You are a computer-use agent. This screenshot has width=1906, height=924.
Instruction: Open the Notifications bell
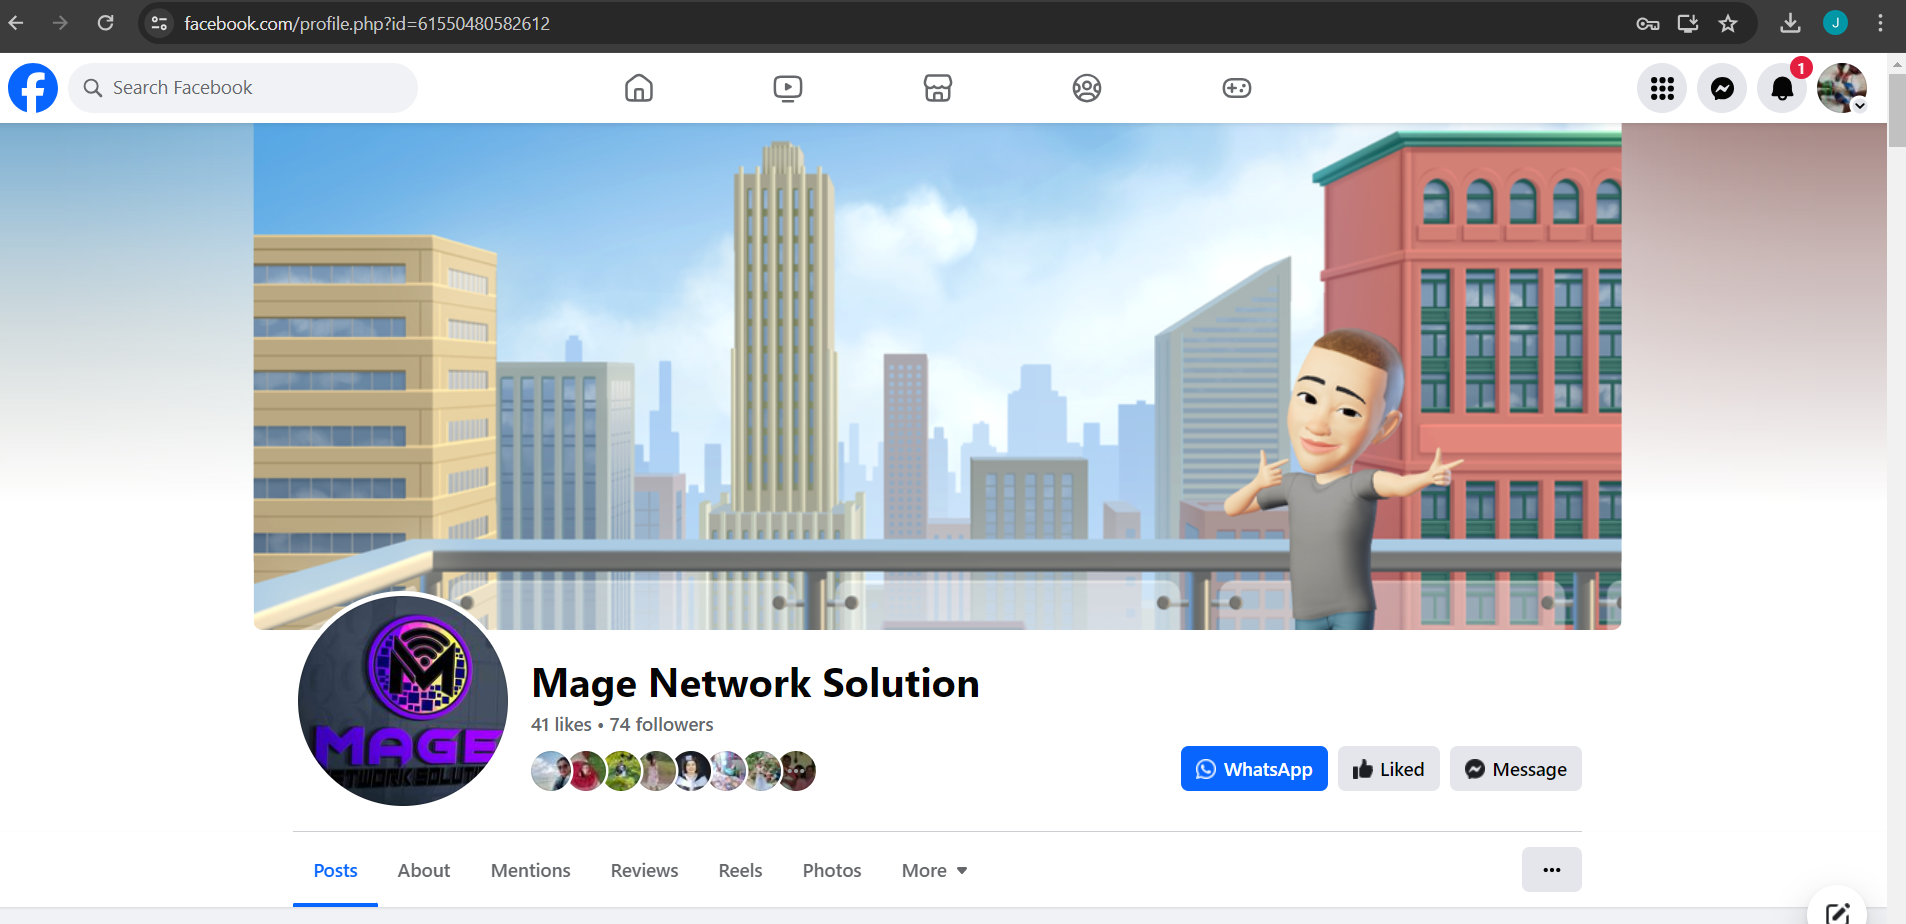coord(1782,88)
